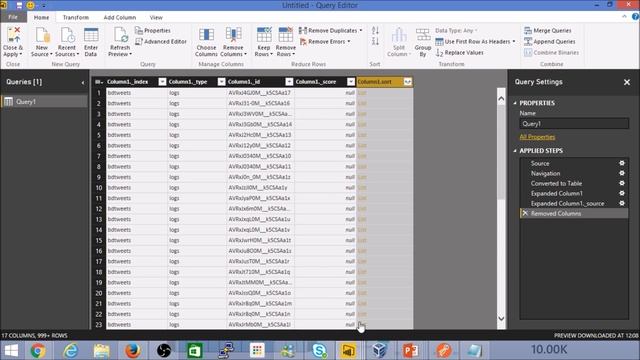Delete the Removed Columns step
Image resolution: width=640 pixels, height=360 pixels.
525,213
